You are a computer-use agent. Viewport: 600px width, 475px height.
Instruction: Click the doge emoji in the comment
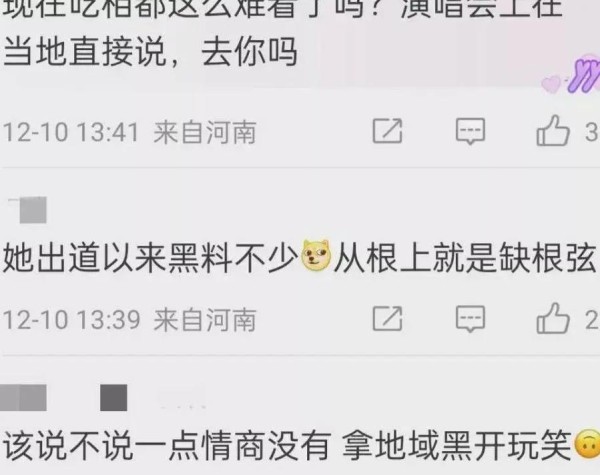316,255
